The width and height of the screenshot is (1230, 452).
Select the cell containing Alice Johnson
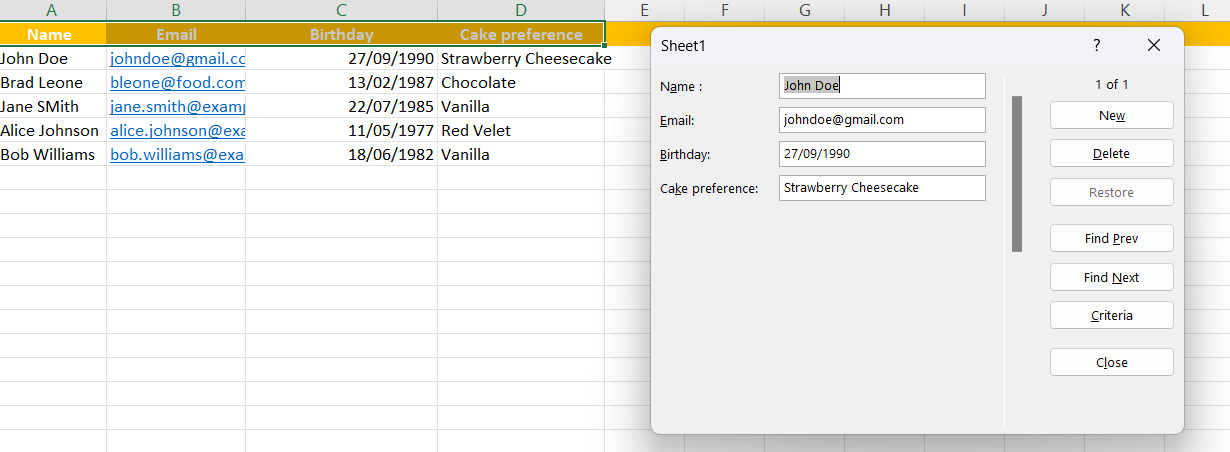[x=50, y=131]
